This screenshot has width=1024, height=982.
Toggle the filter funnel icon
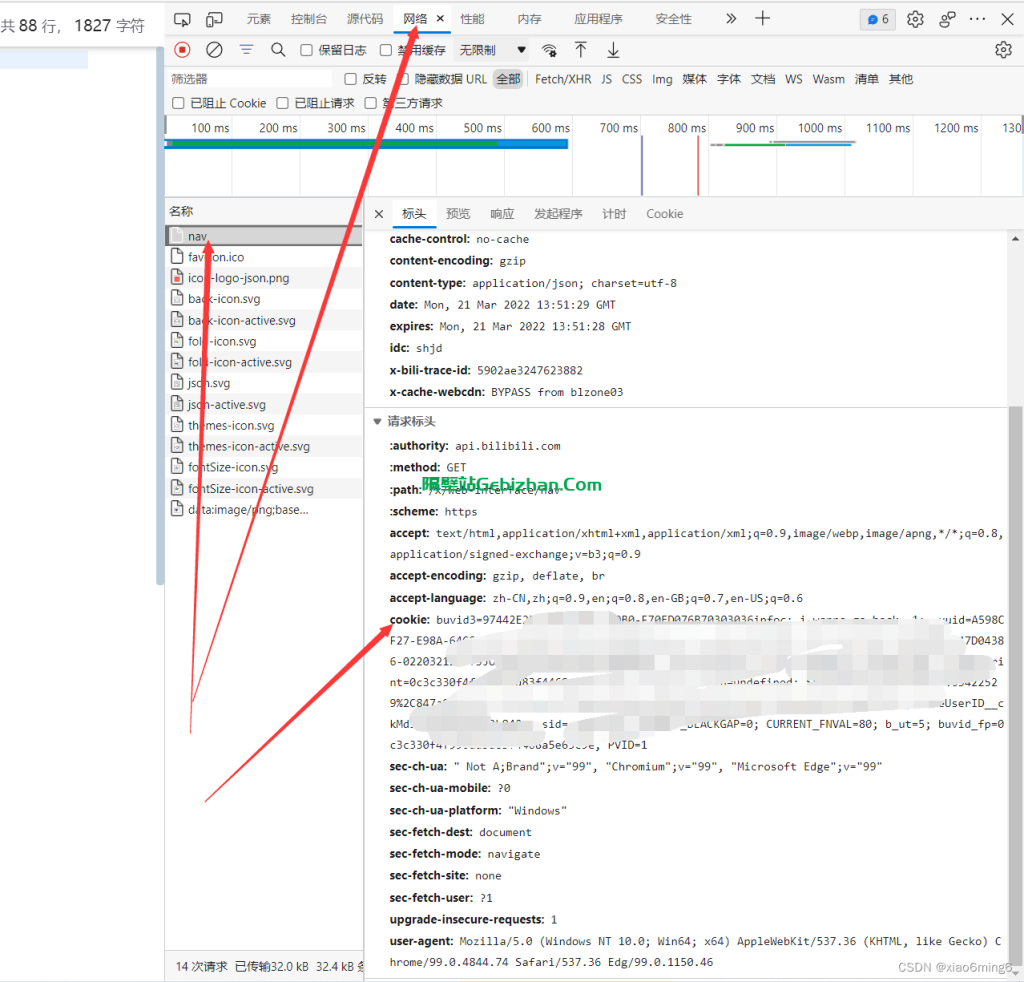coord(246,50)
